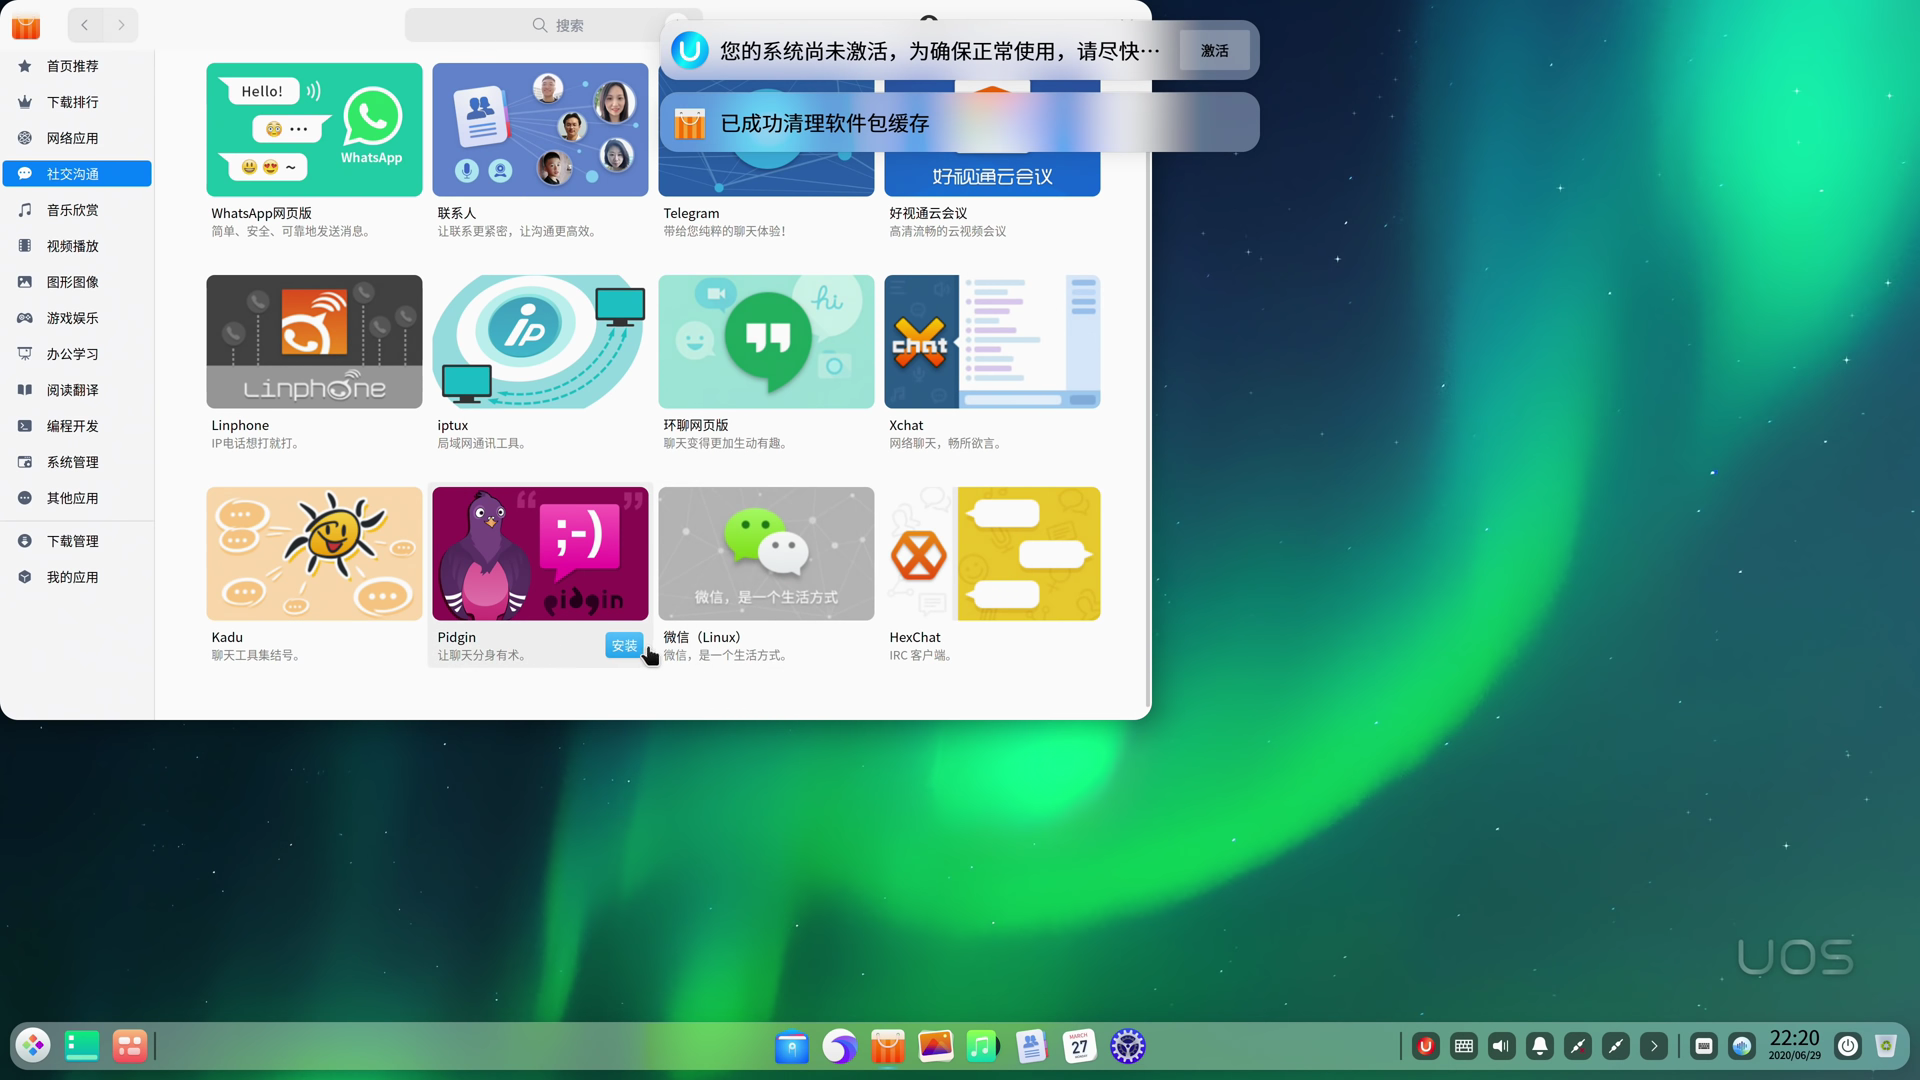Click the connected network plug icon
The image size is (1920, 1080).
pos(1616,1047)
